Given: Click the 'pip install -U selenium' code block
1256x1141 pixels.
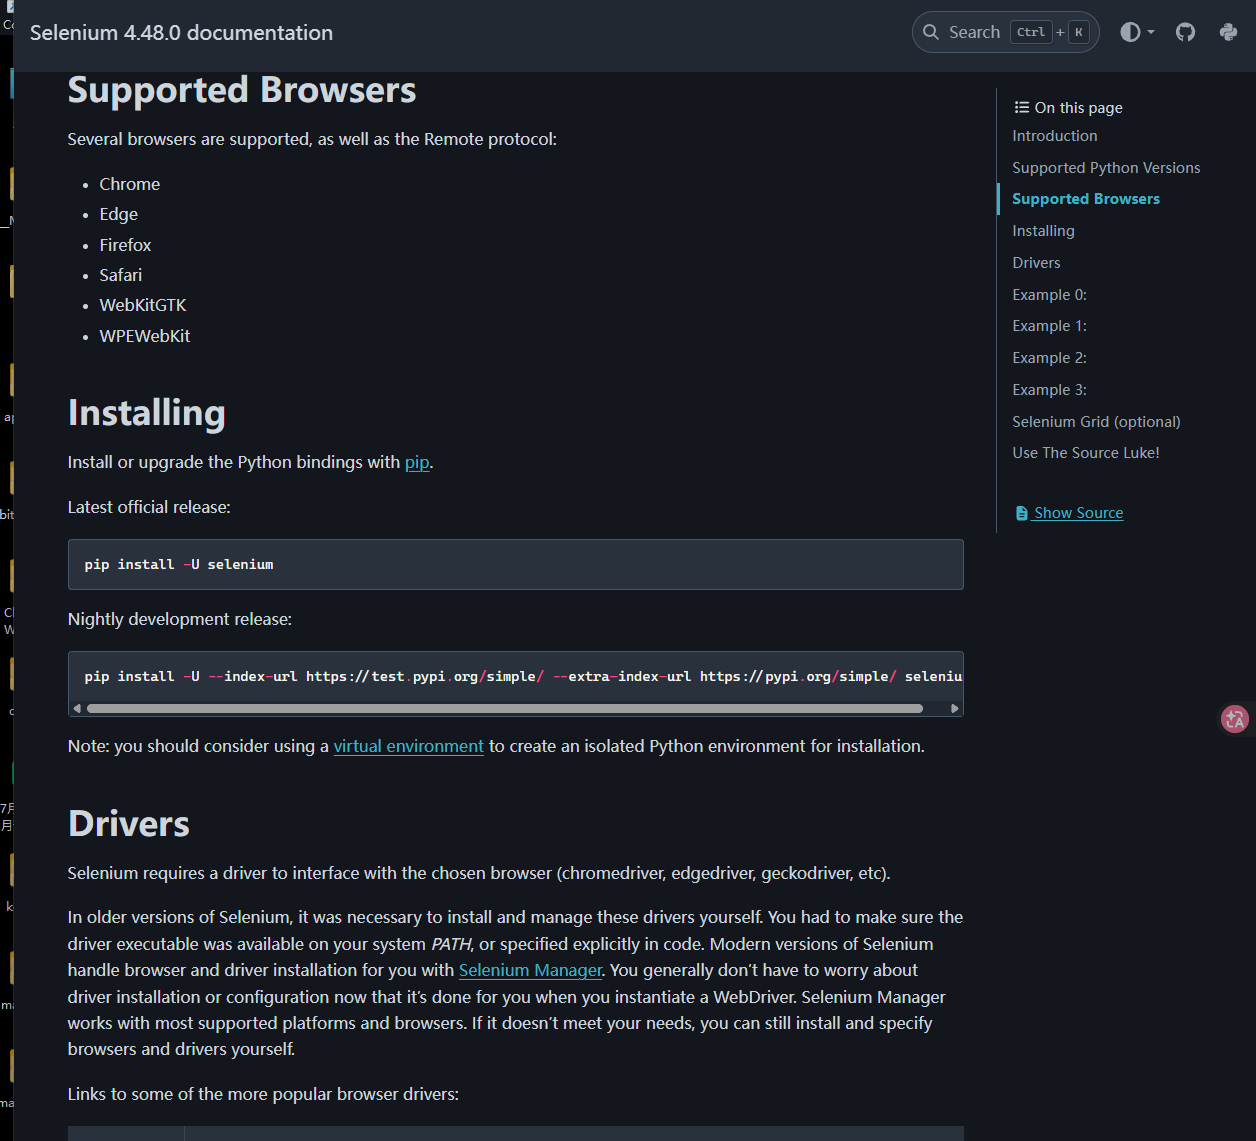Looking at the screenshot, I should (x=515, y=564).
